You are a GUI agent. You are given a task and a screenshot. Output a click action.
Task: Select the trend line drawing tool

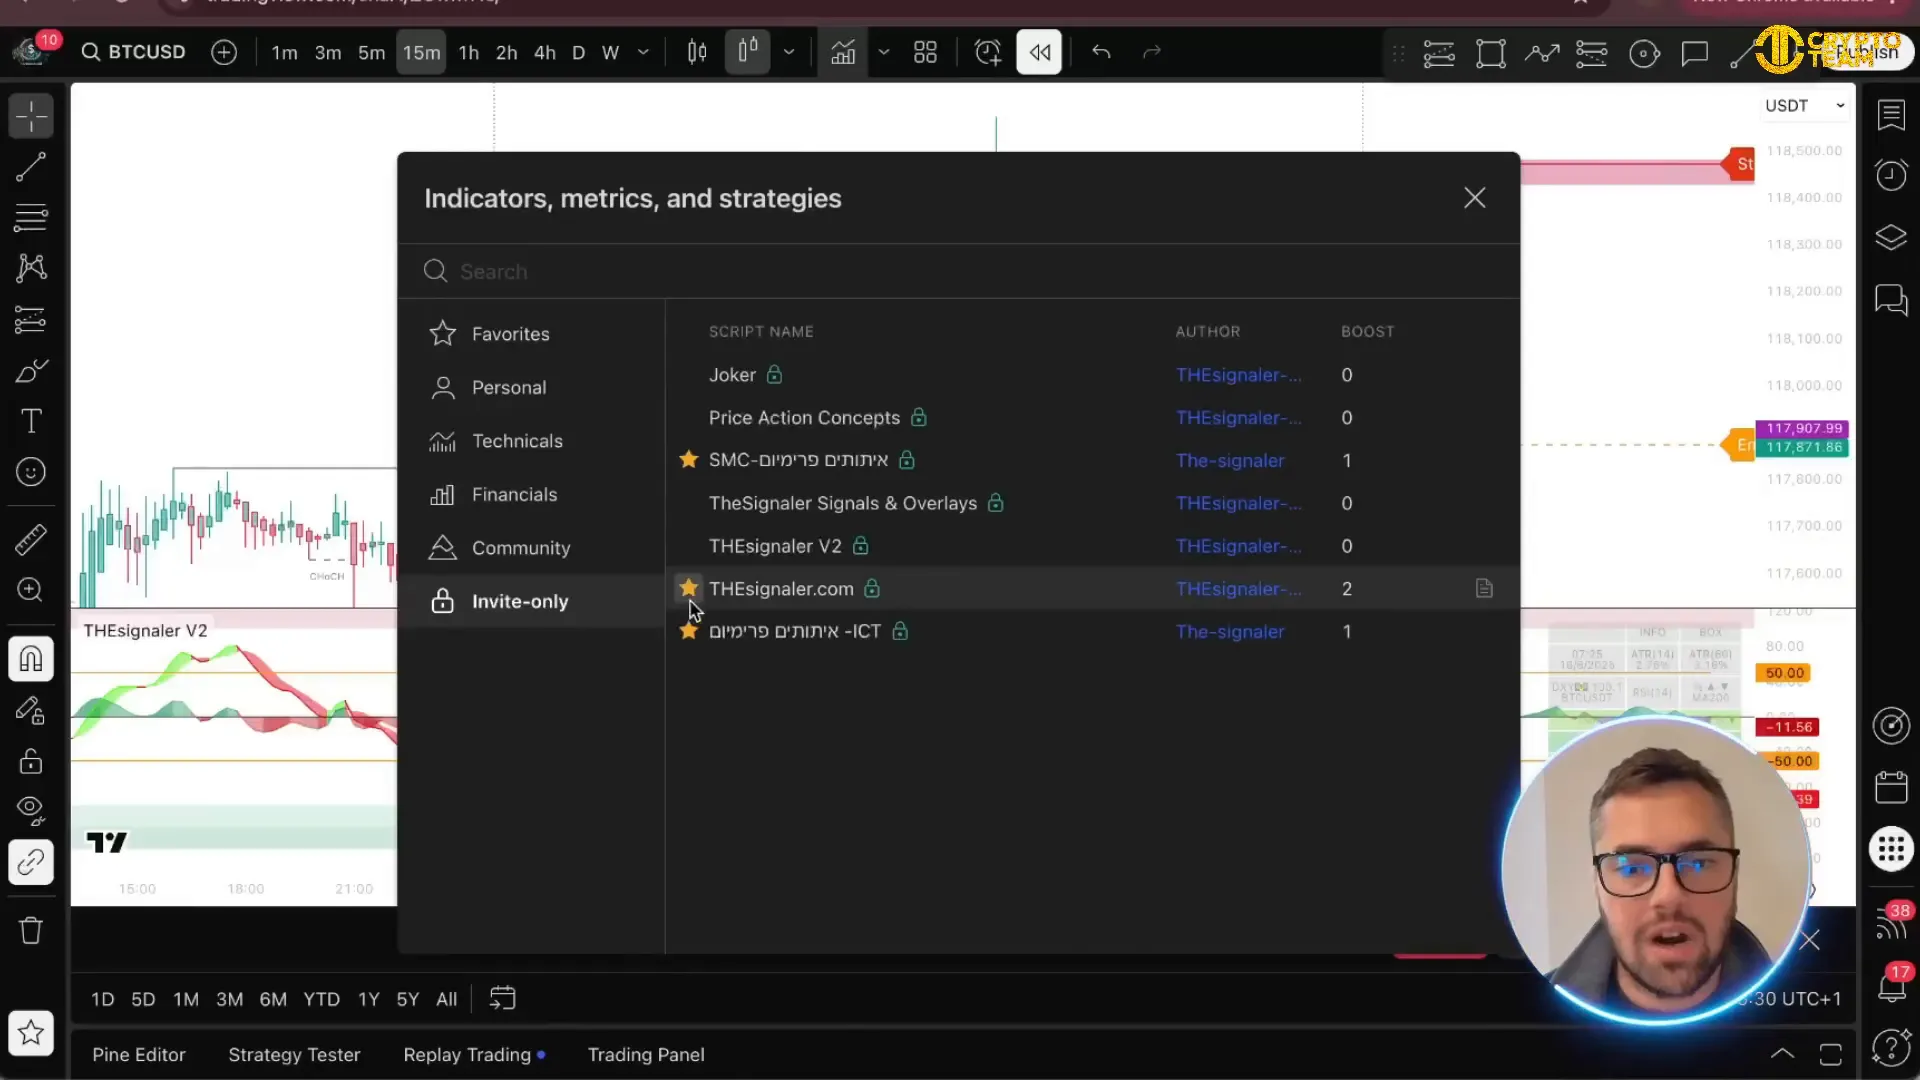click(x=31, y=167)
